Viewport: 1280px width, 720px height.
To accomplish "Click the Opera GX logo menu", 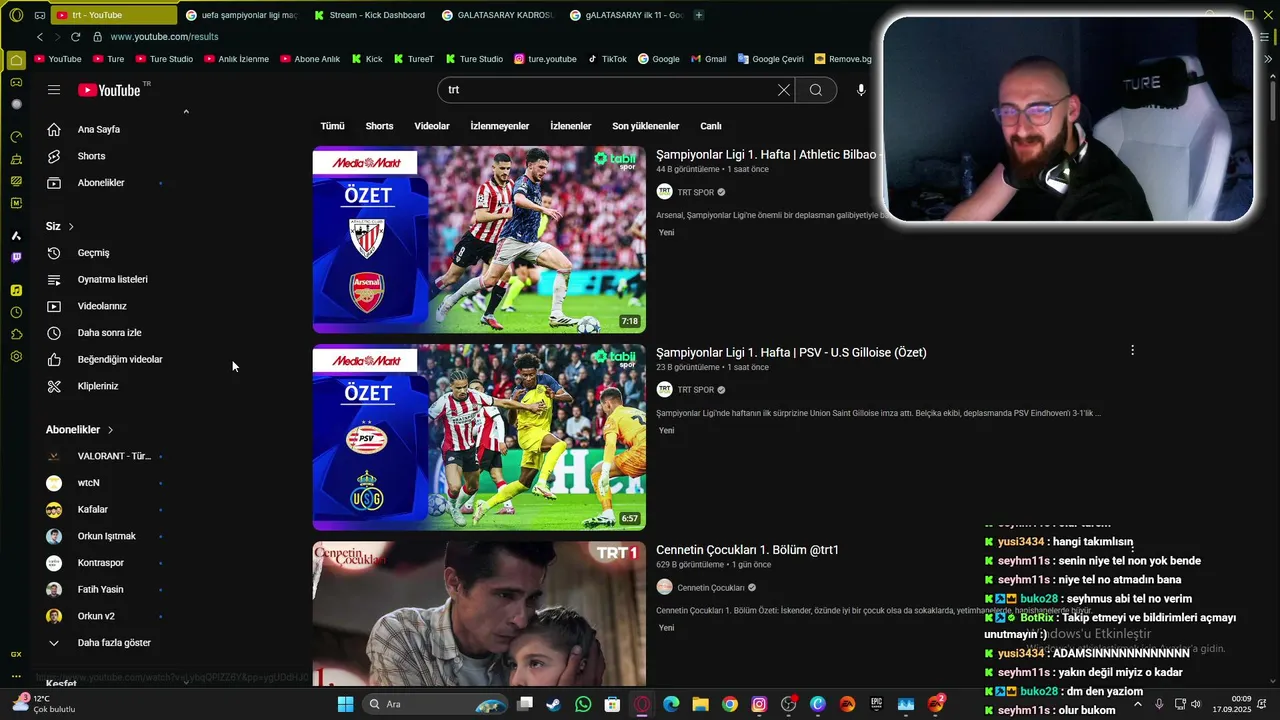I will point(15,15).
